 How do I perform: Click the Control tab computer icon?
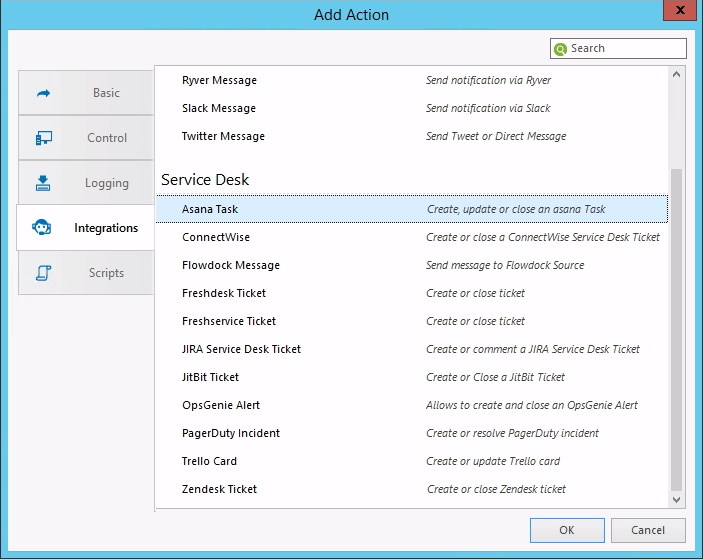pyautogui.click(x=43, y=138)
